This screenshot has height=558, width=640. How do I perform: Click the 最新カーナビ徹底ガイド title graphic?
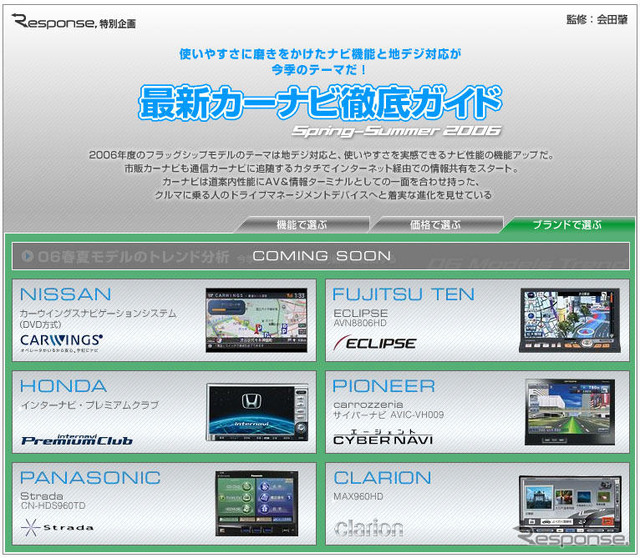tap(320, 102)
